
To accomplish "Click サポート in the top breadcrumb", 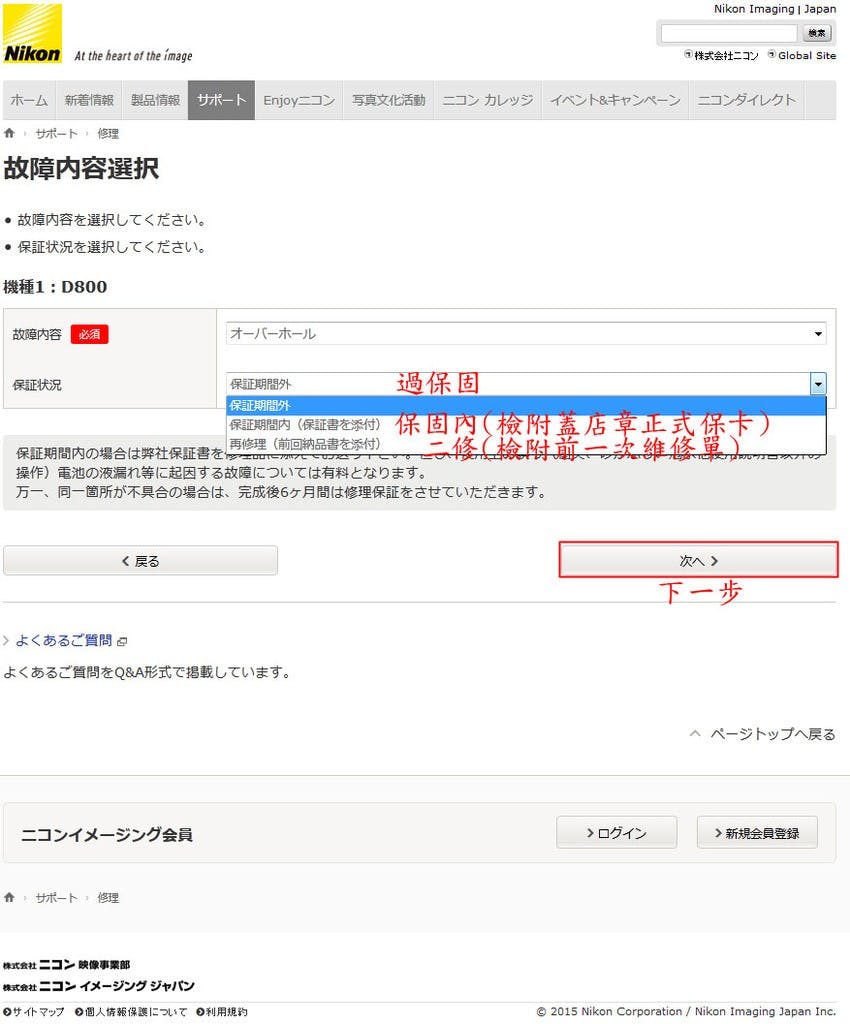I will tap(56, 134).
